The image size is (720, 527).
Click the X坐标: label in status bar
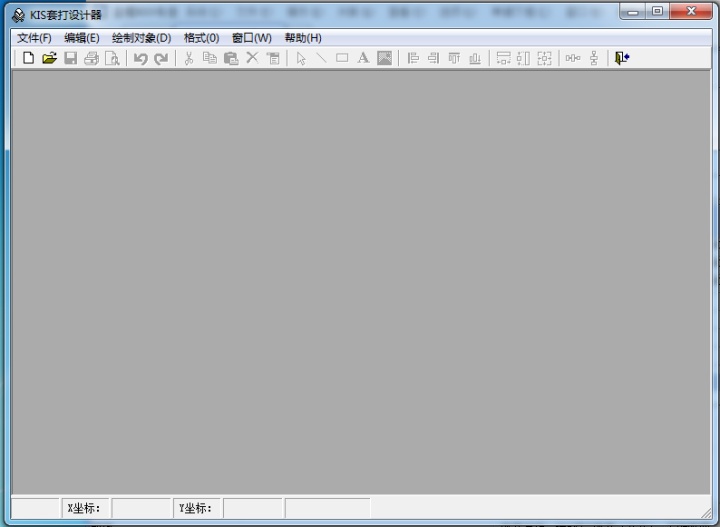point(84,508)
